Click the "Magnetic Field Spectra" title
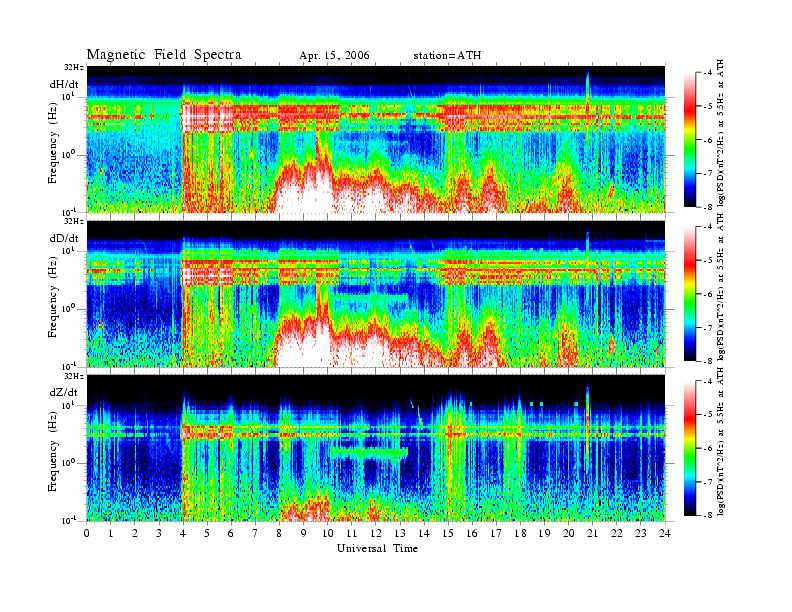The height and width of the screenshot is (612, 792). click(164, 55)
